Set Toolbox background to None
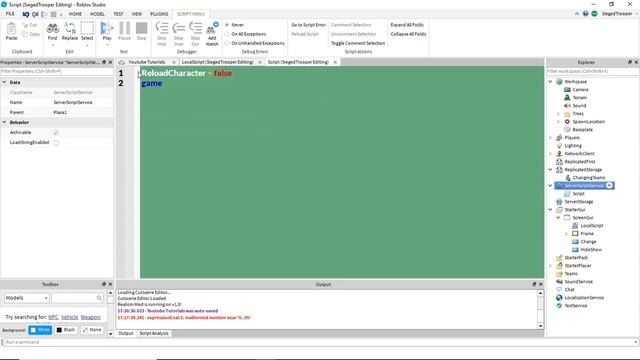640x360 pixels. (92, 330)
